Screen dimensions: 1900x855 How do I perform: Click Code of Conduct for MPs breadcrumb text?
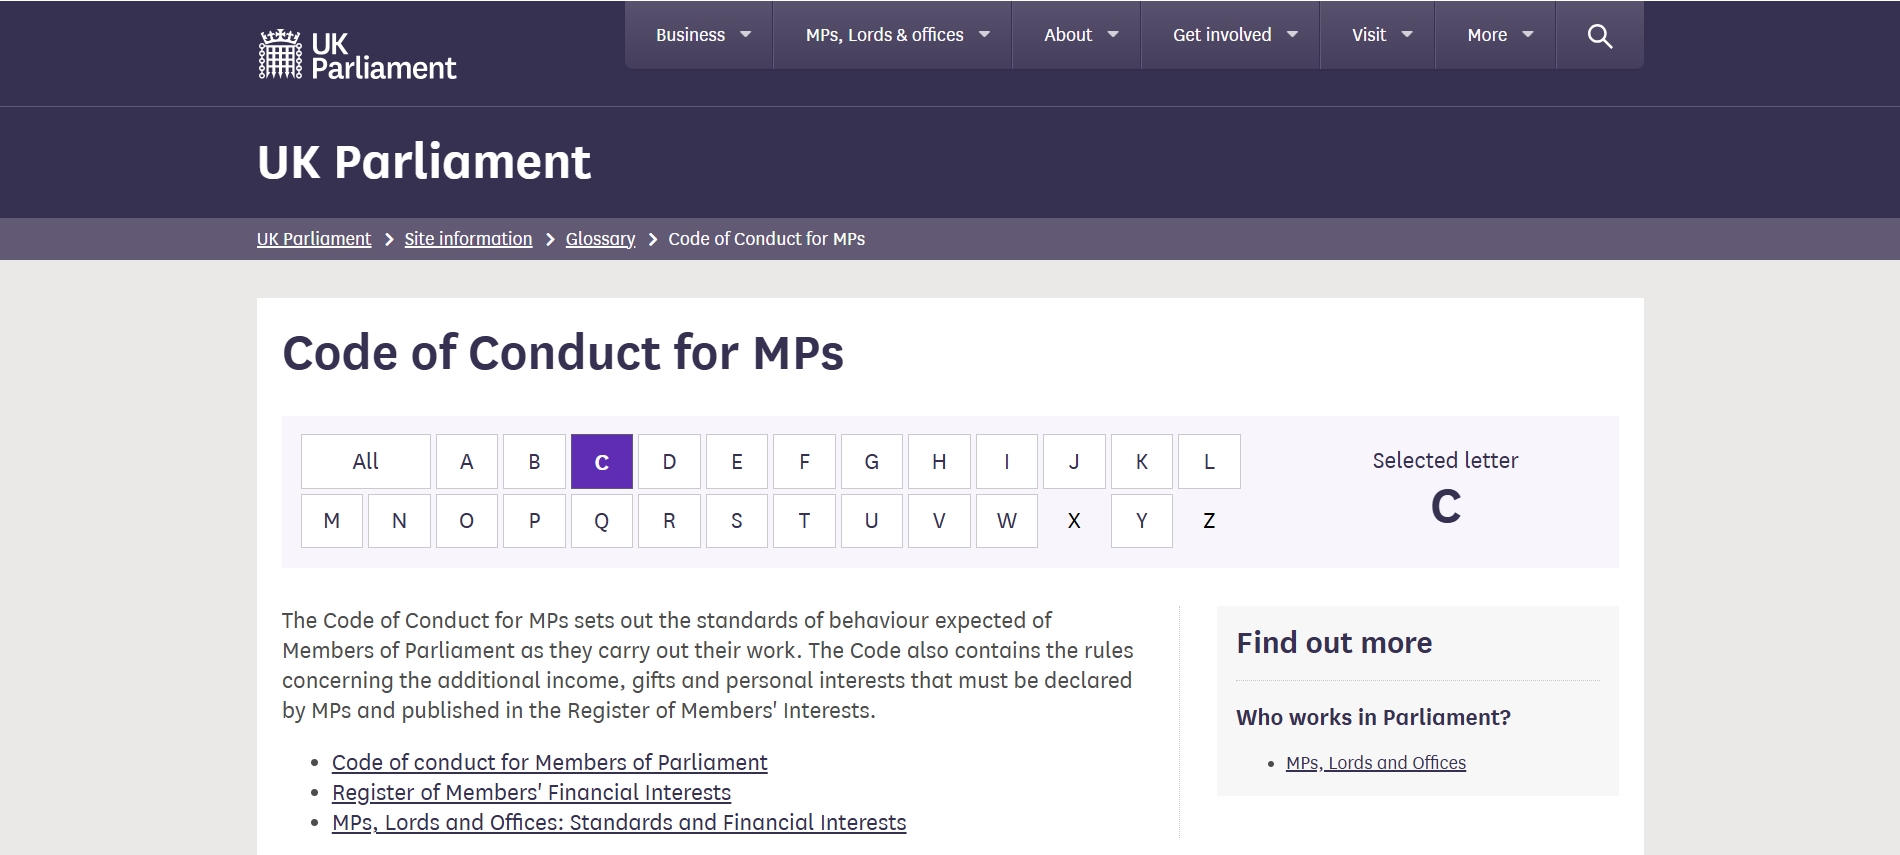coord(767,239)
